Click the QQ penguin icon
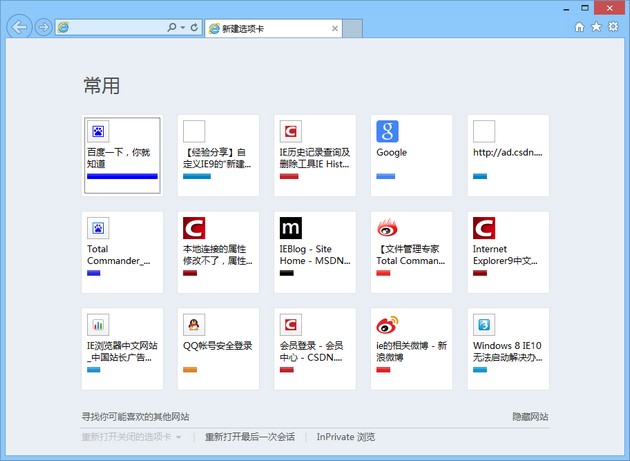The height and width of the screenshot is (461, 630). [x=194, y=325]
